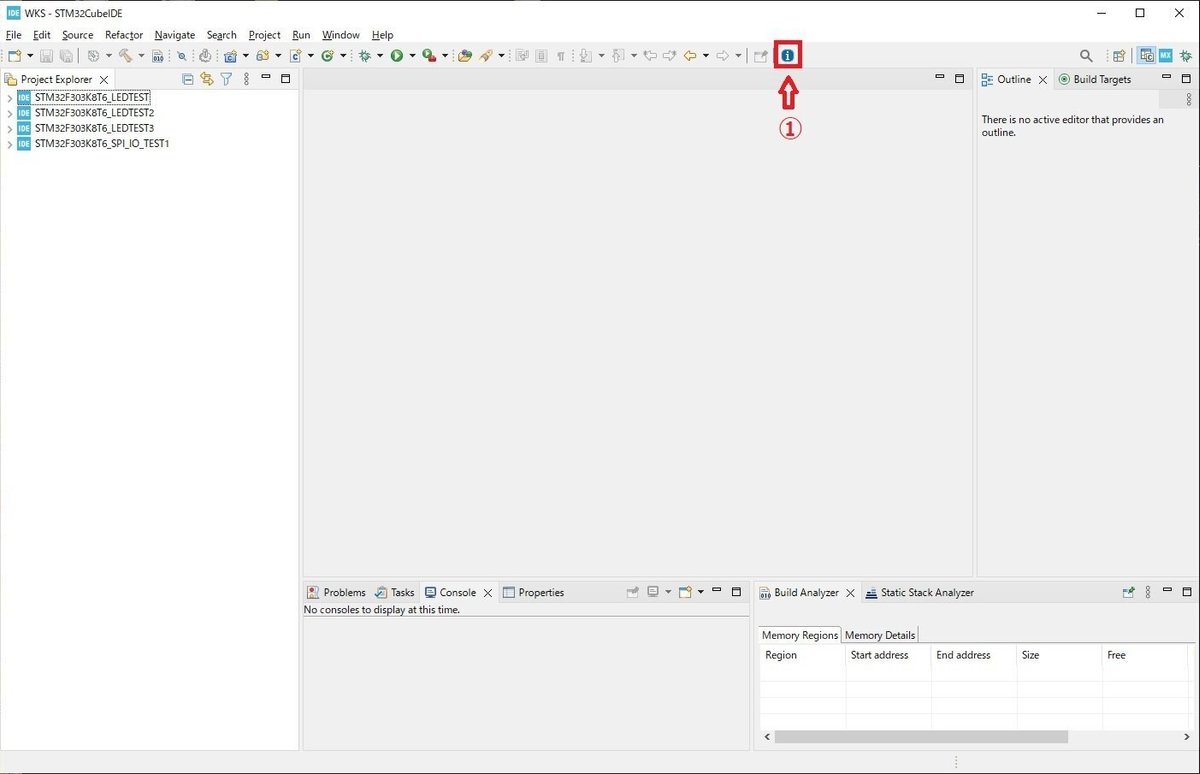Click the External Tools run icon

pos(428,56)
